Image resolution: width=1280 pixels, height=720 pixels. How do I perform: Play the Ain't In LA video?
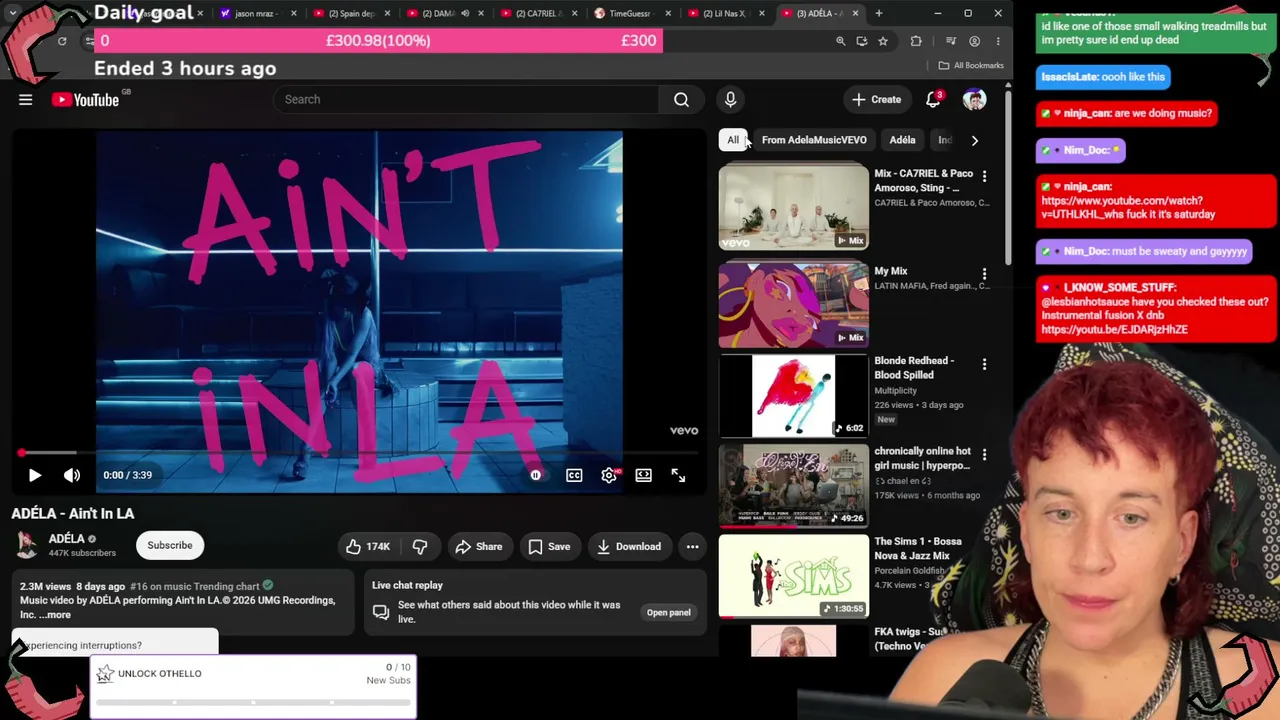point(34,475)
